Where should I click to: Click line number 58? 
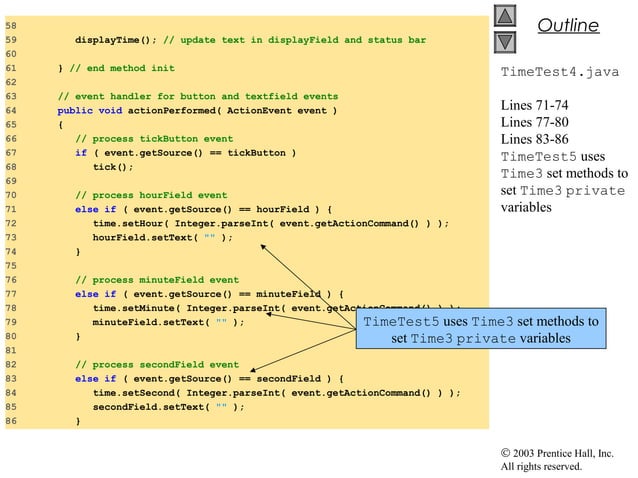click(x=11, y=26)
